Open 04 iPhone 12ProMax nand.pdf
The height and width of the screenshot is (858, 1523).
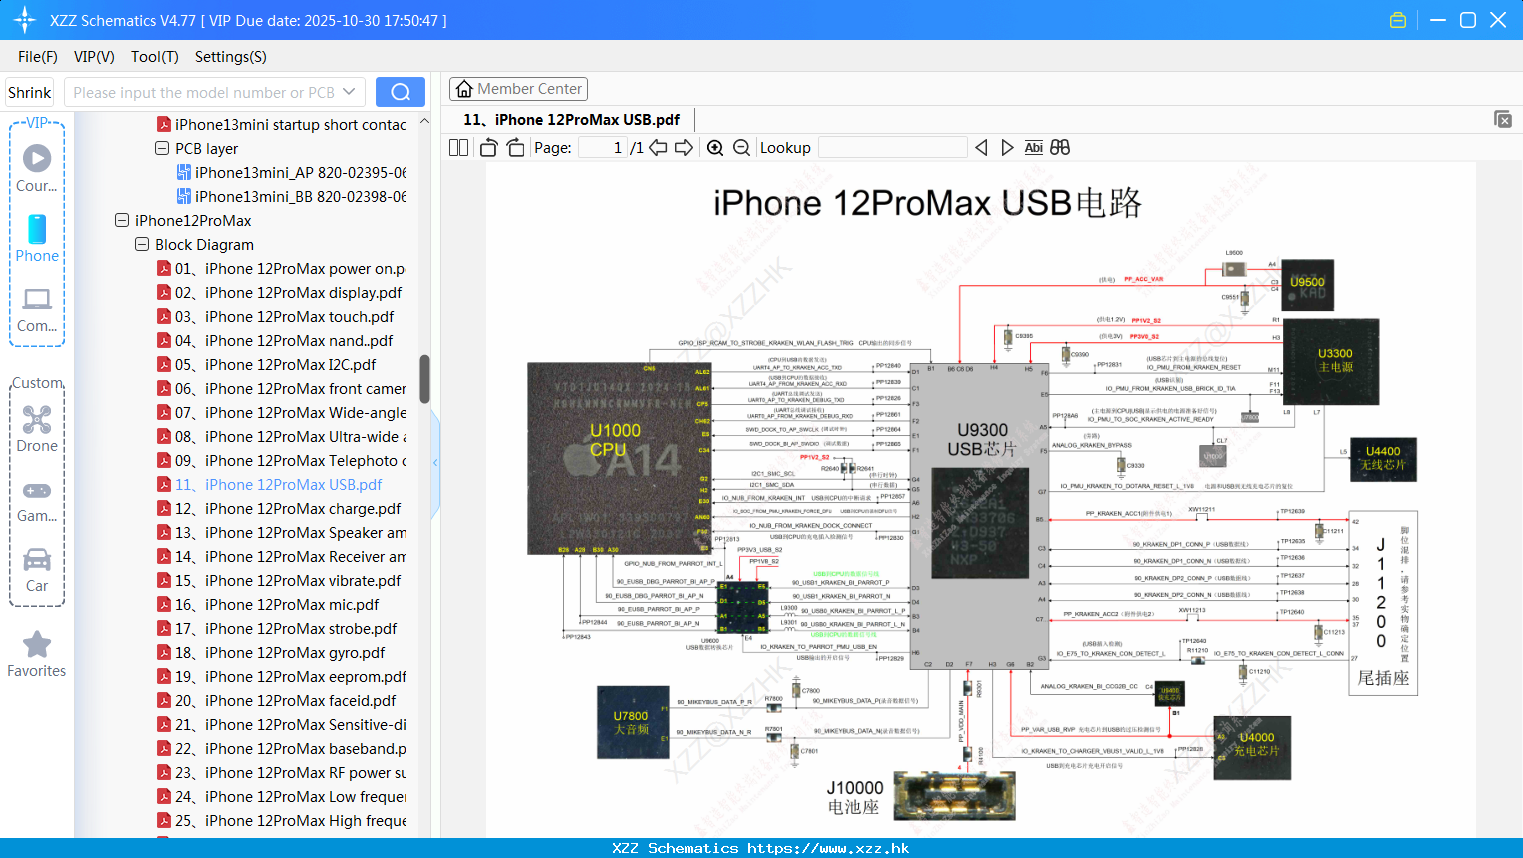pos(275,340)
